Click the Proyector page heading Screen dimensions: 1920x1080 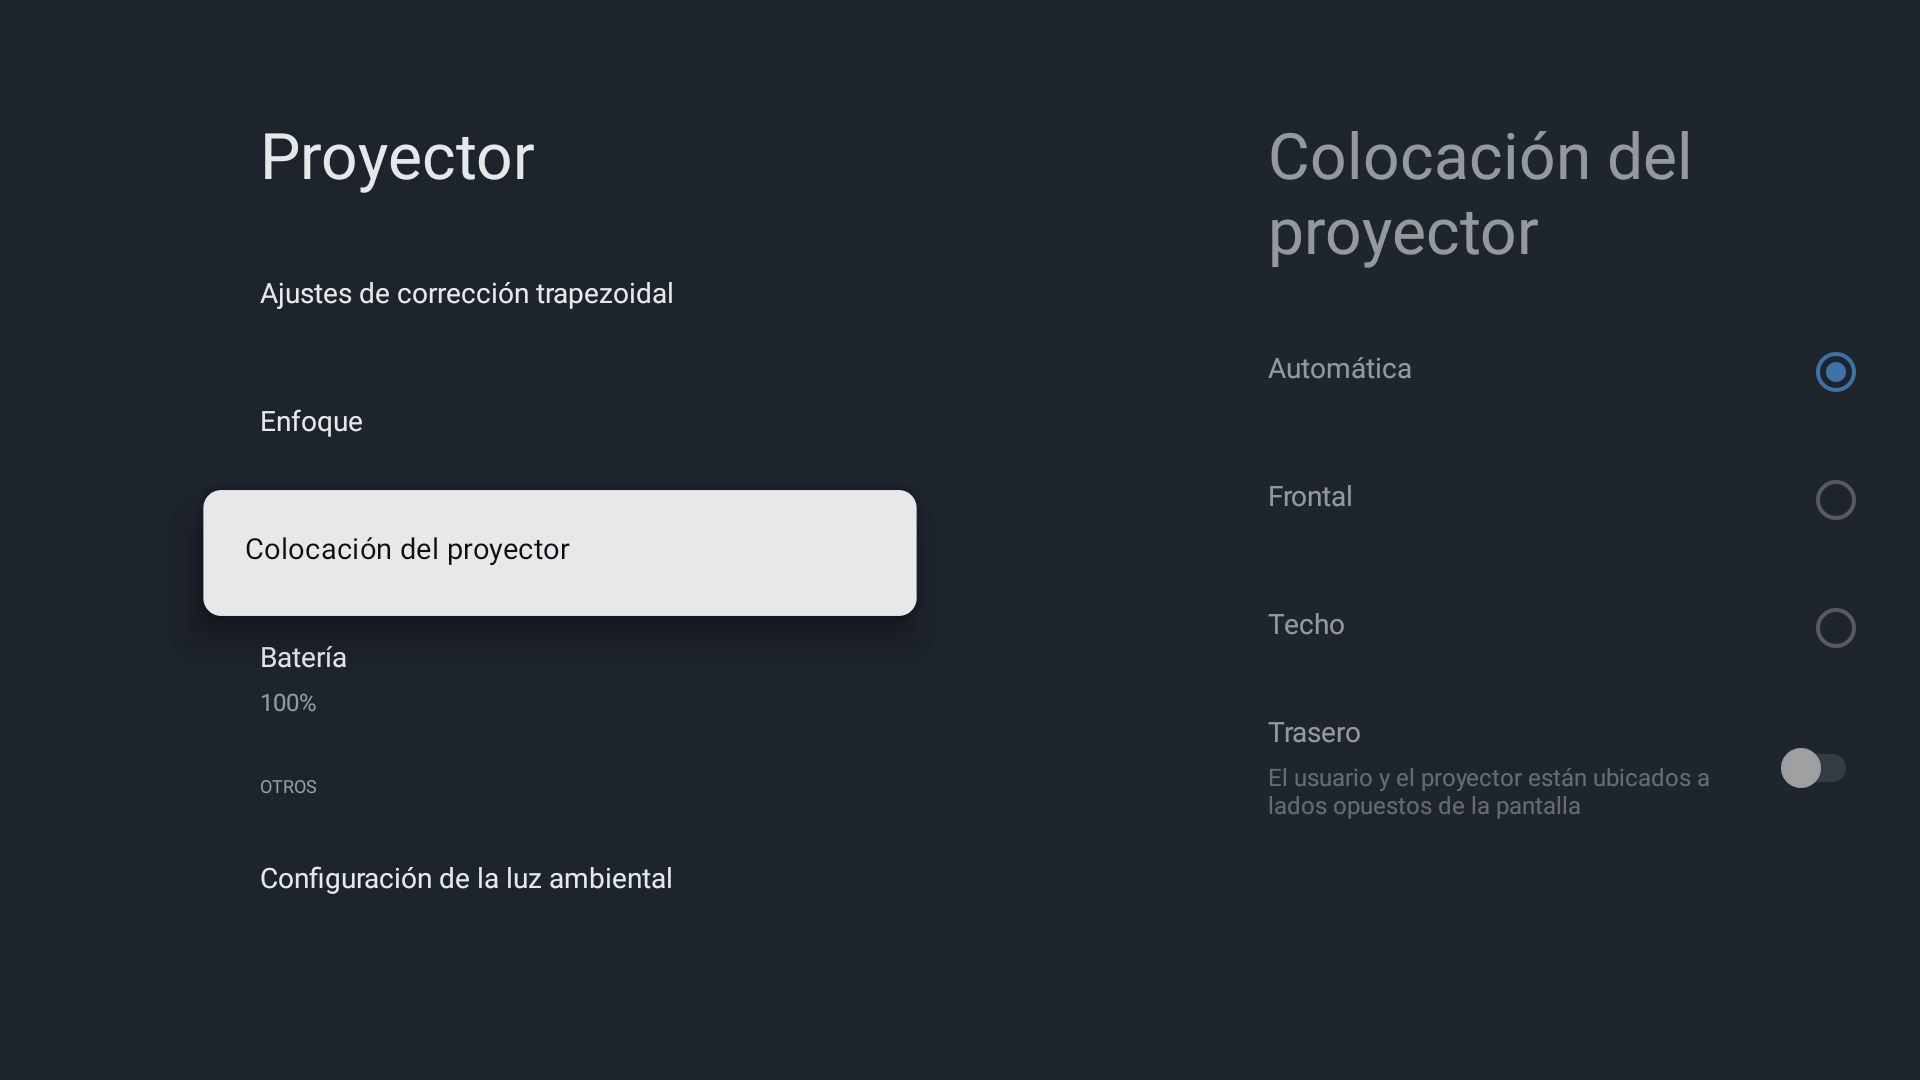(397, 158)
